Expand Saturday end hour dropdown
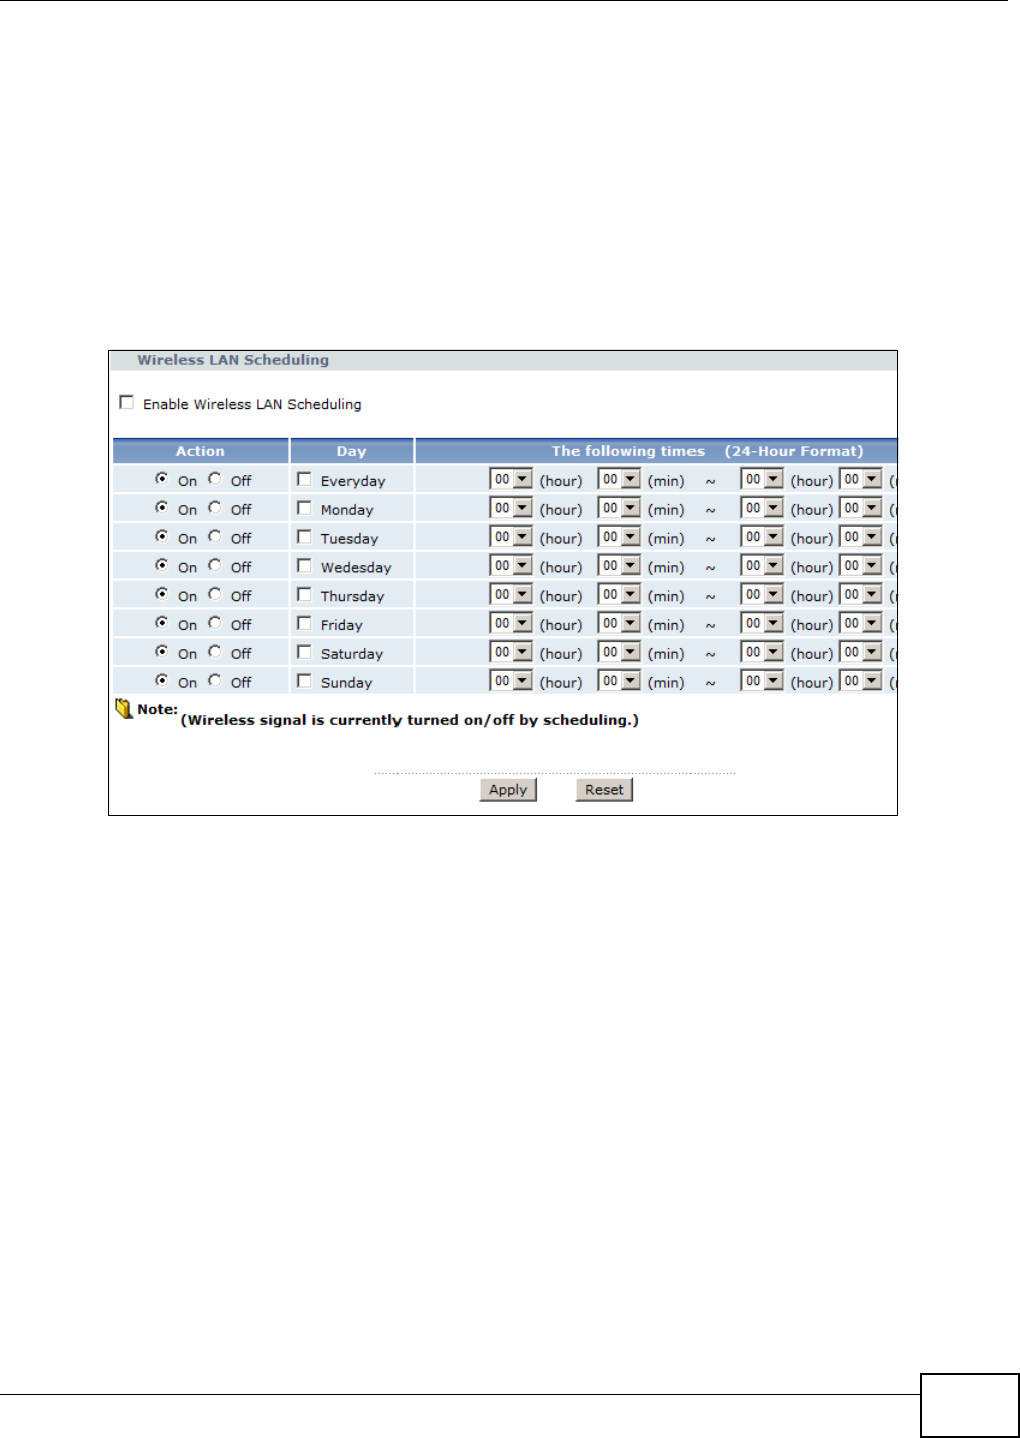This screenshot has width=1020, height=1438. coord(762,653)
